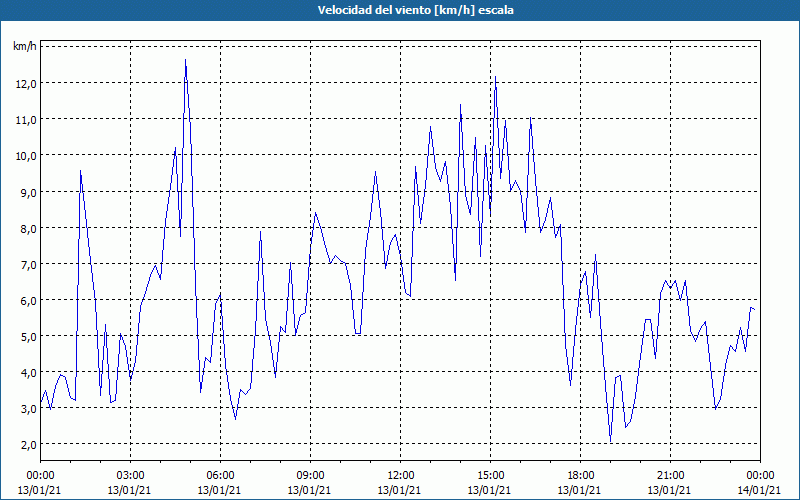Click the 09:00 time axis label
Image resolution: width=800 pixels, height=500 pixels.
(310, 476)
